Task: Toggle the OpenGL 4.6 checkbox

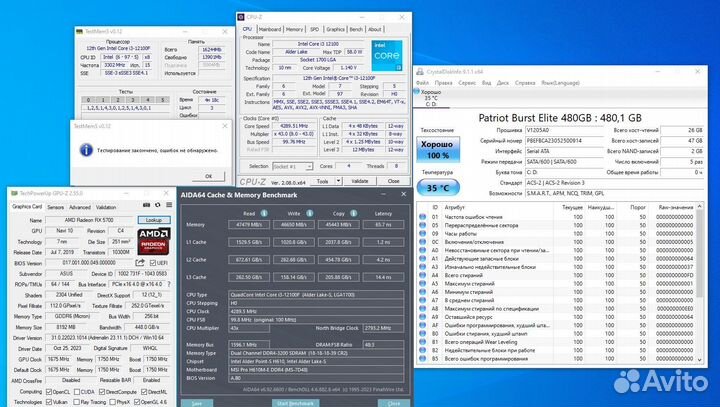Action: point(136,402)
